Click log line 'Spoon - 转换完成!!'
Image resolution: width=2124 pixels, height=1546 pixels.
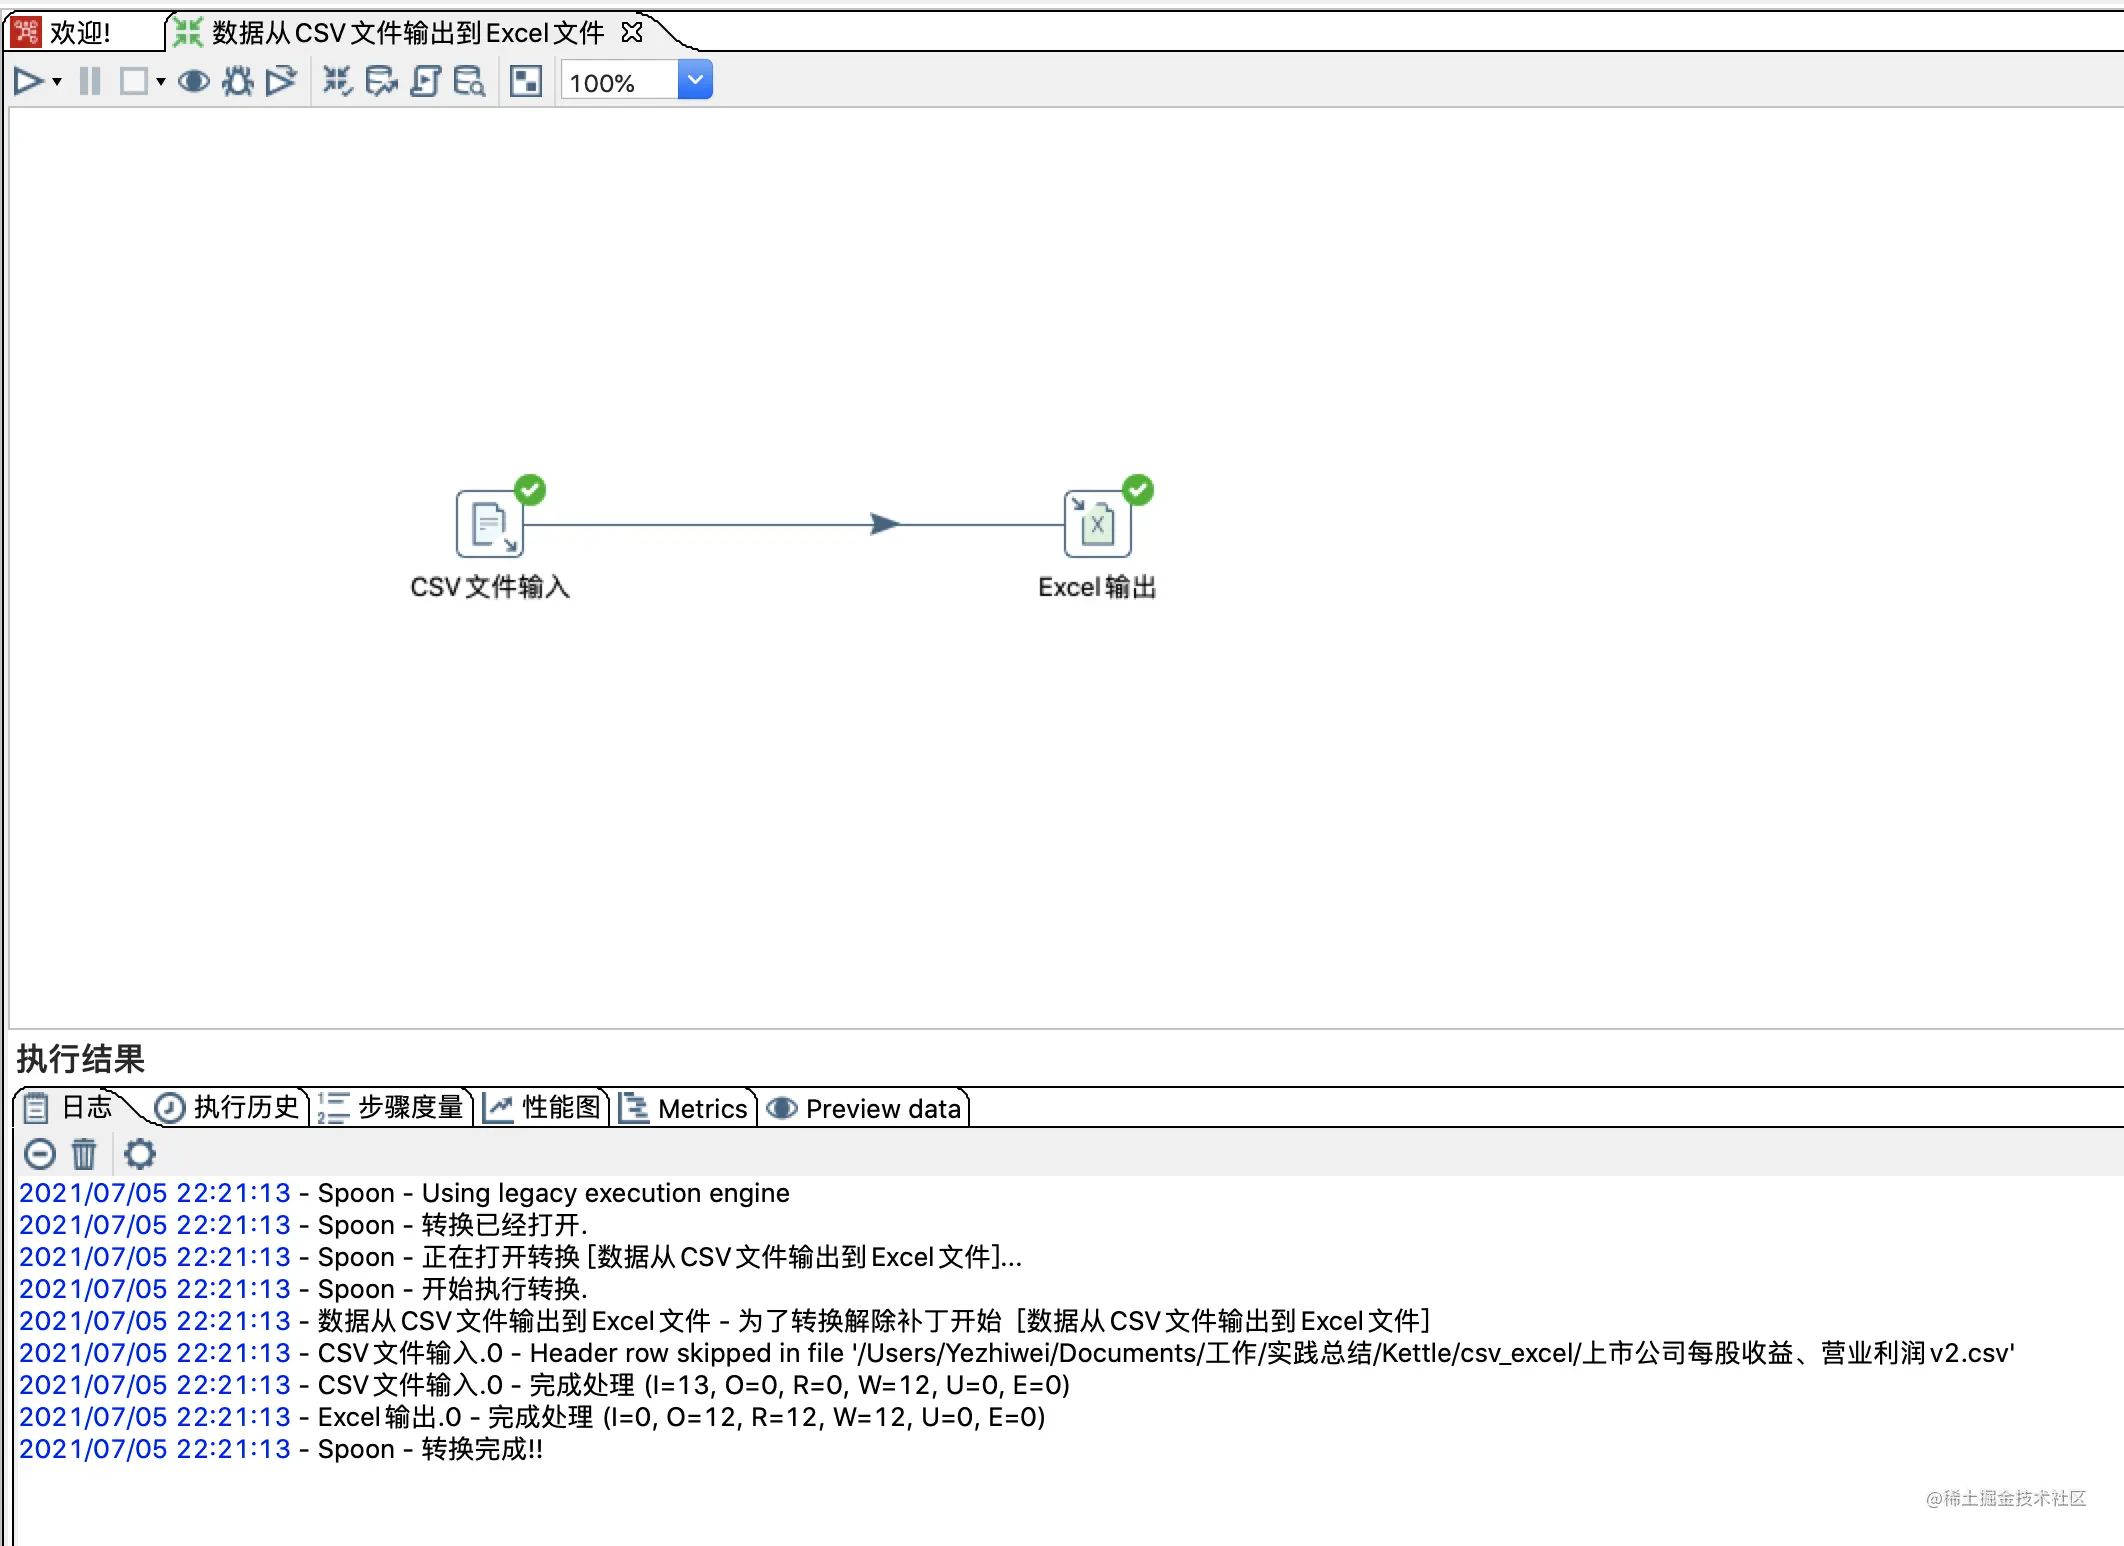coord(282,1449)
